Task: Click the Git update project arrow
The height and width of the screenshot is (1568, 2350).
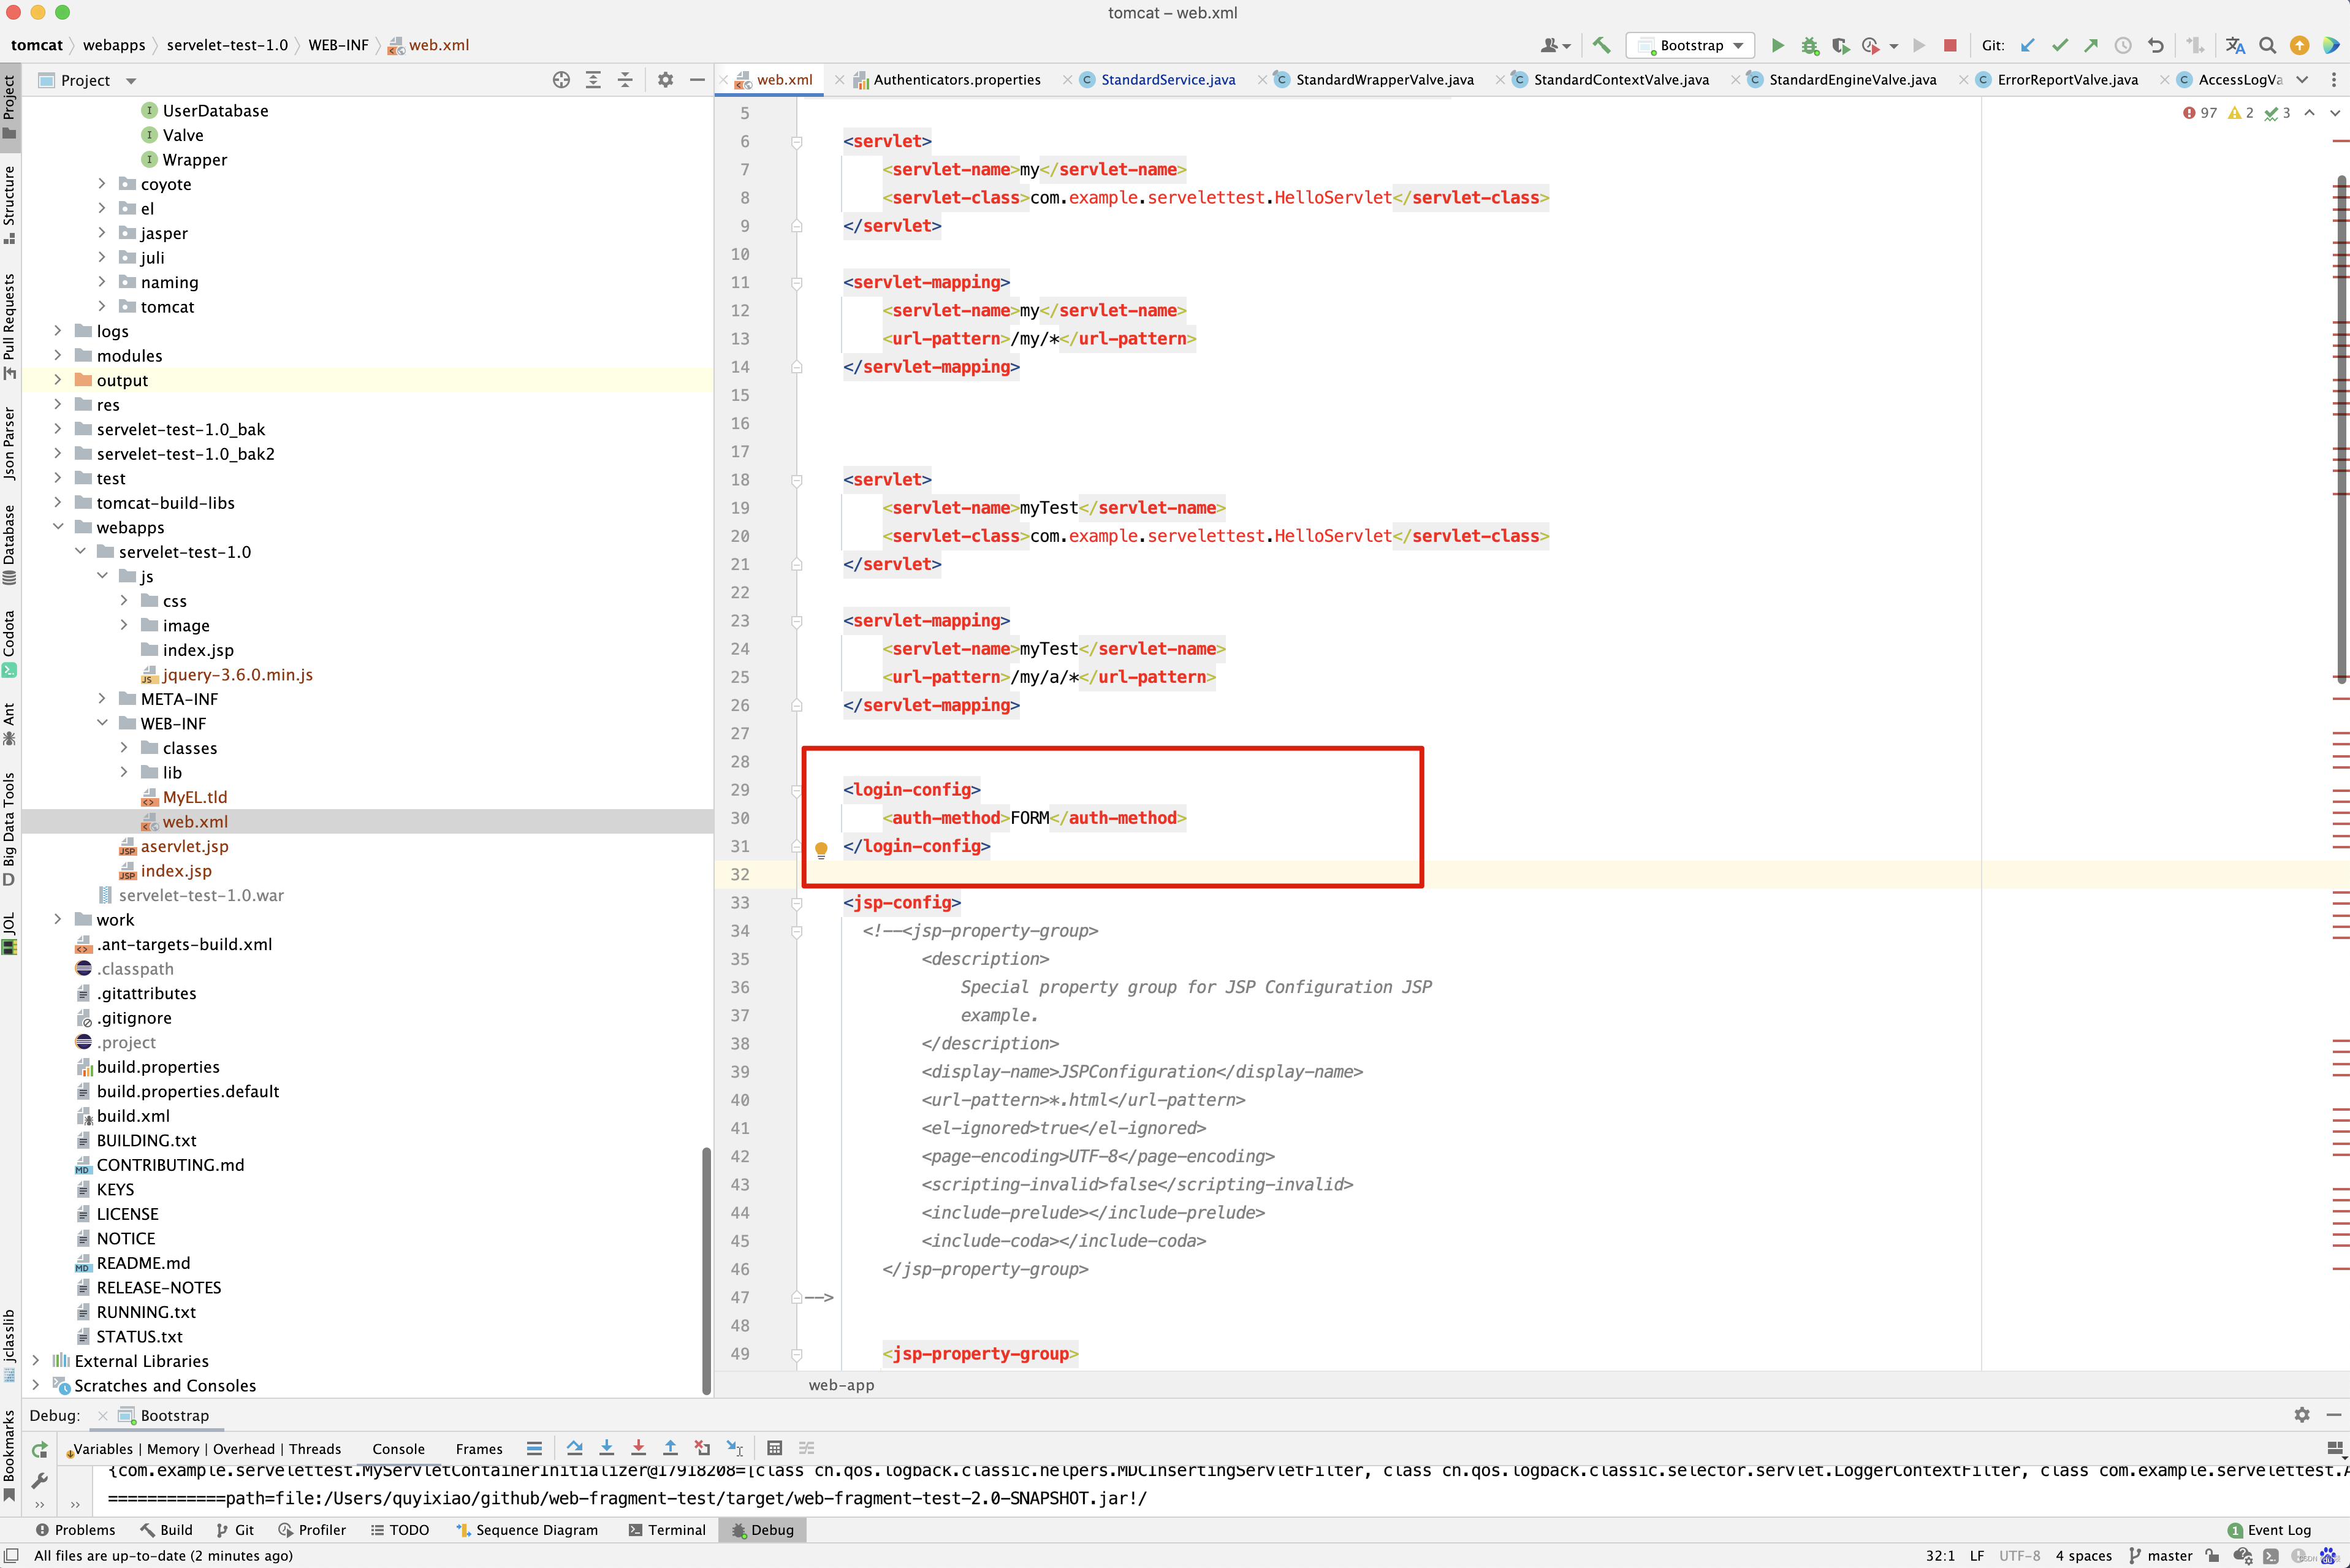Action: [x=2027, y=45]
